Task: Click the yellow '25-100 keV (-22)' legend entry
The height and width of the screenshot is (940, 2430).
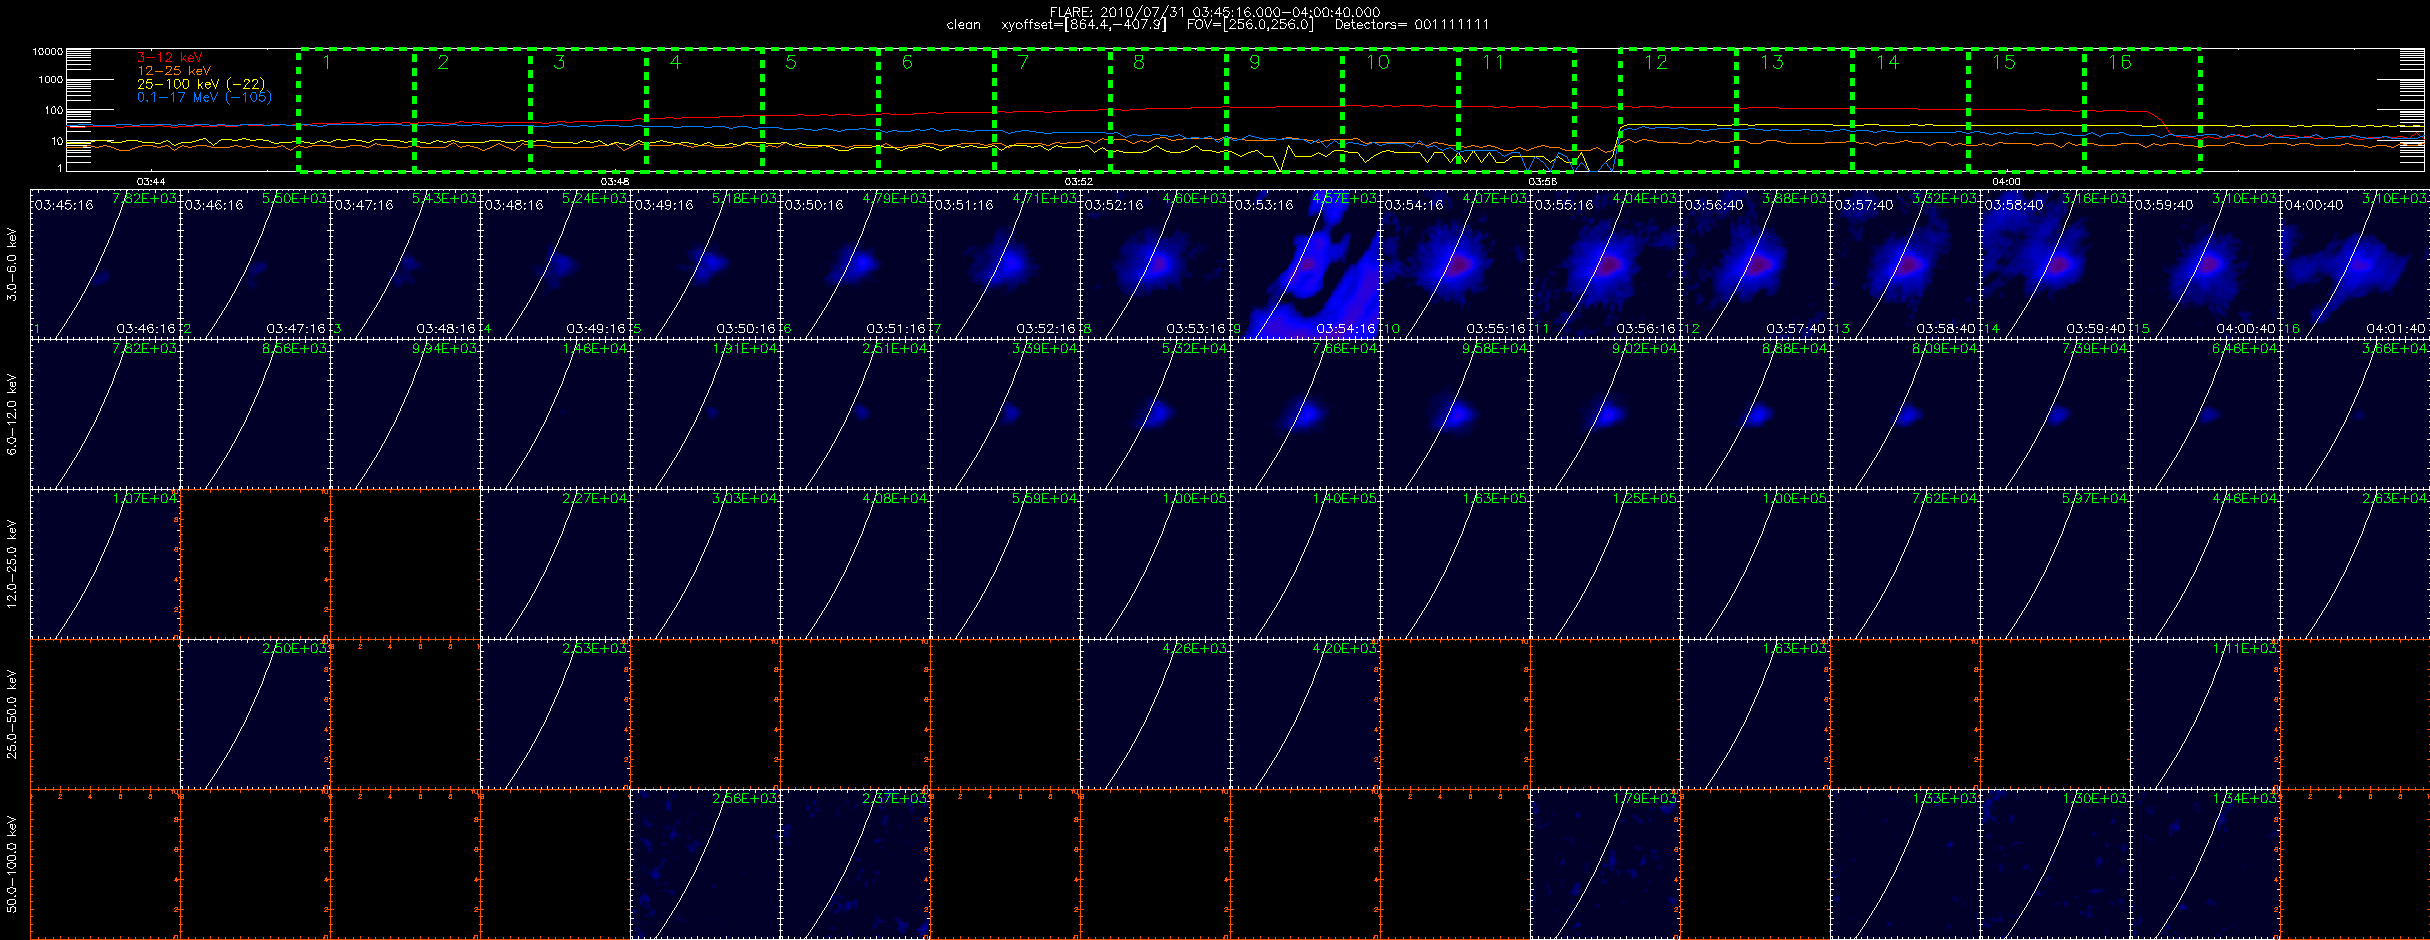Action: 201,84
